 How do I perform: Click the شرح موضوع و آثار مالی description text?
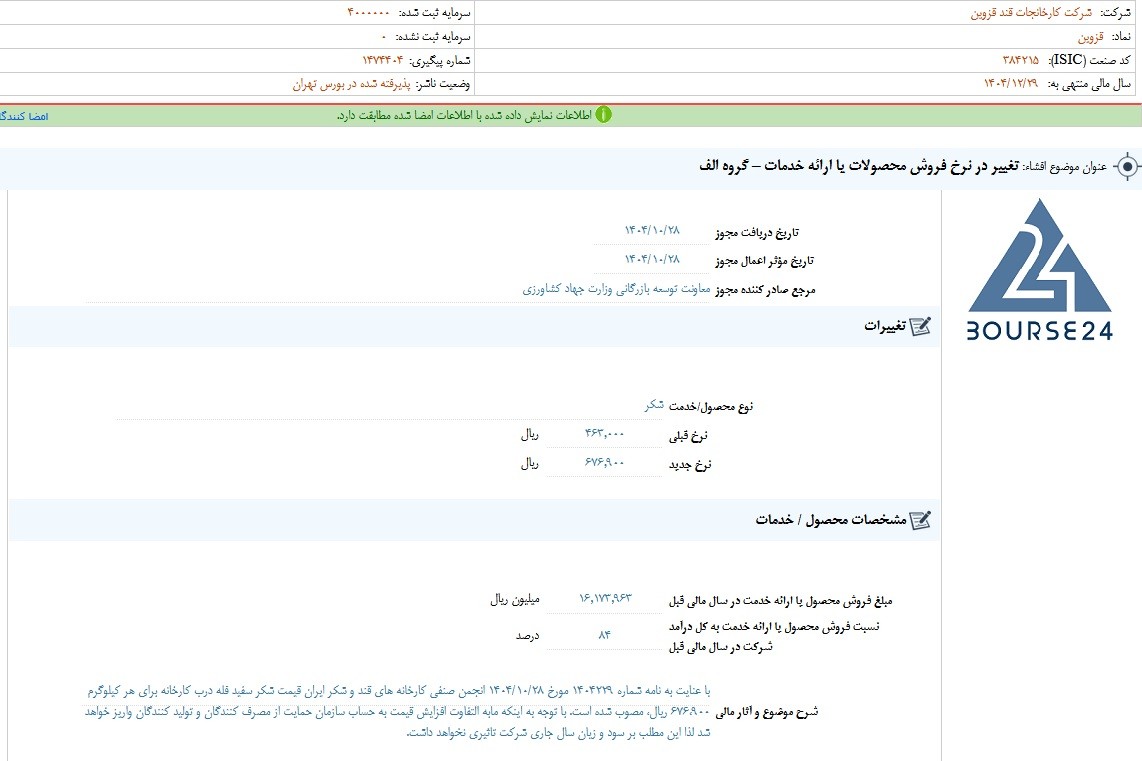(398, 711)
